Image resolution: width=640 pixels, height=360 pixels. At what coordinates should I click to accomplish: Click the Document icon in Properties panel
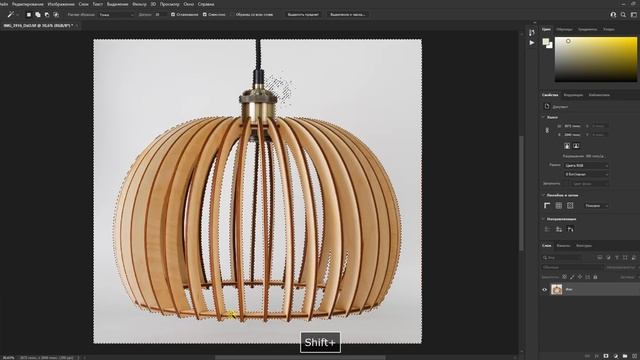pyautogui.click(x=547, y=107)
